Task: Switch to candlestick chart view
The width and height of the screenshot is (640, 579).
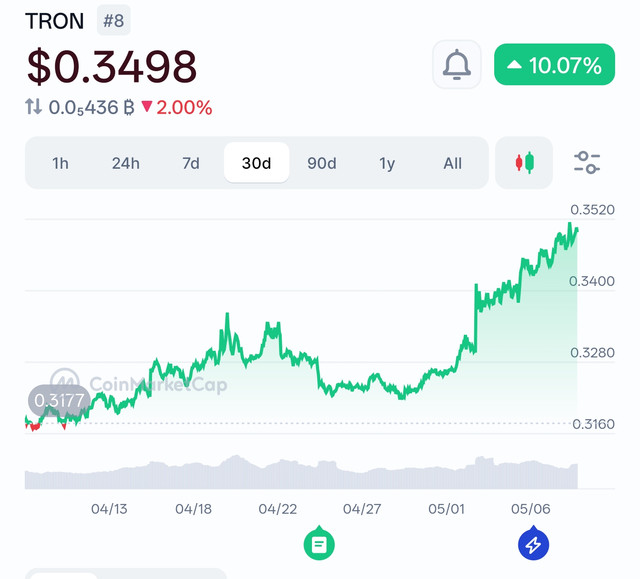Action: pos(524,163)
